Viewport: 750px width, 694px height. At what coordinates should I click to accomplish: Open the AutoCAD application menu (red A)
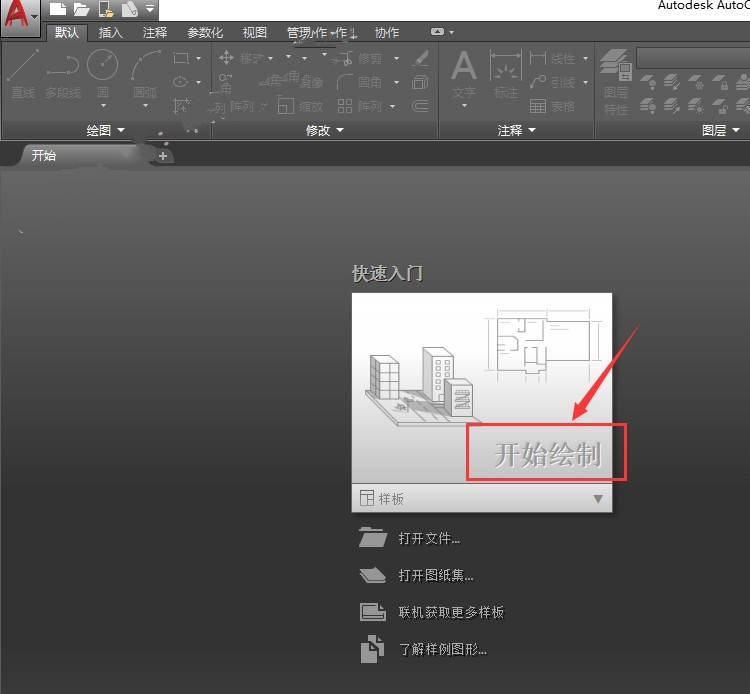[x=18, y=16]
